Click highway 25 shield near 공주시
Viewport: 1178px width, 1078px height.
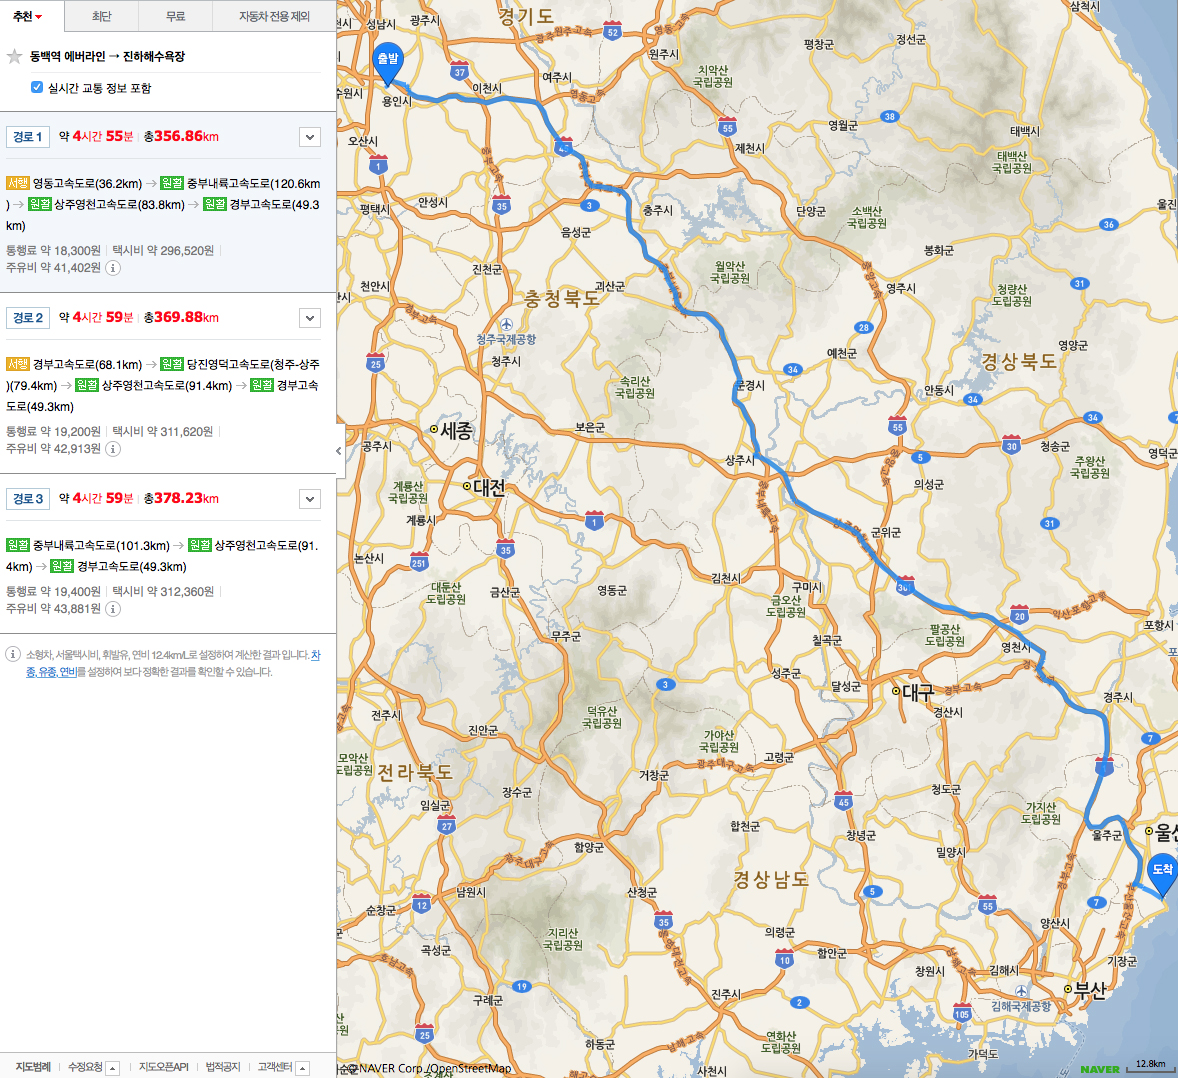(376, 363)
